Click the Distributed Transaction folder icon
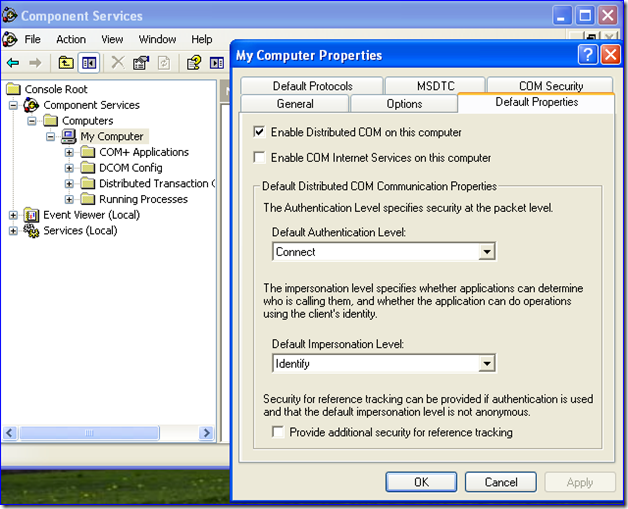This screenshot has height=509, width=628. 88,183
